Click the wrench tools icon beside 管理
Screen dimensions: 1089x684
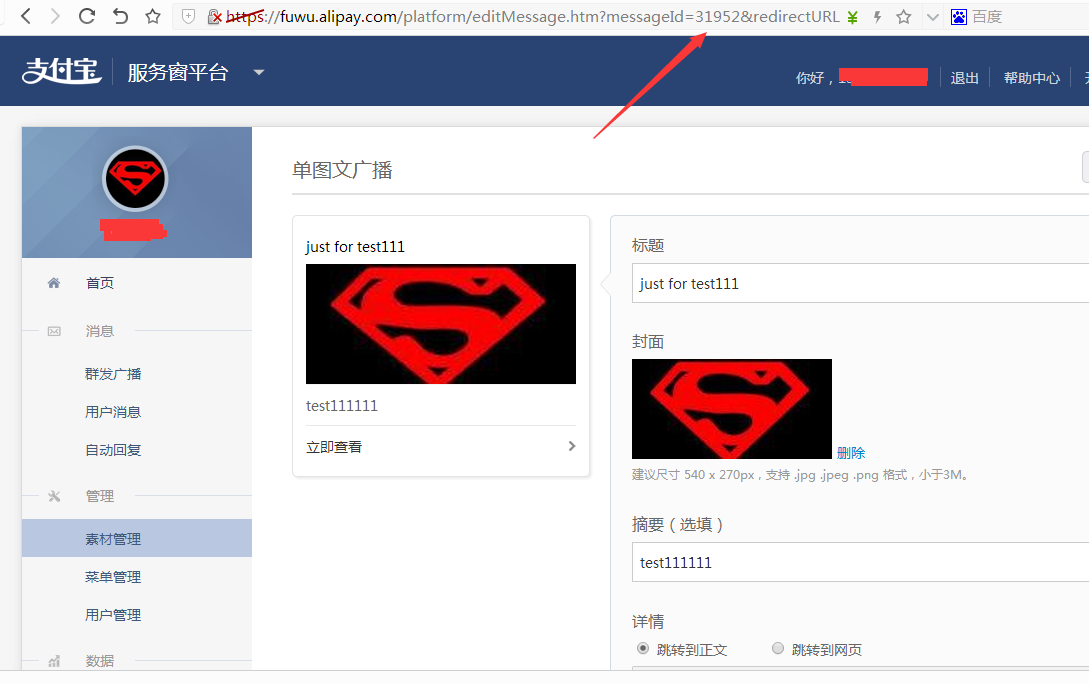pos(54,497)
